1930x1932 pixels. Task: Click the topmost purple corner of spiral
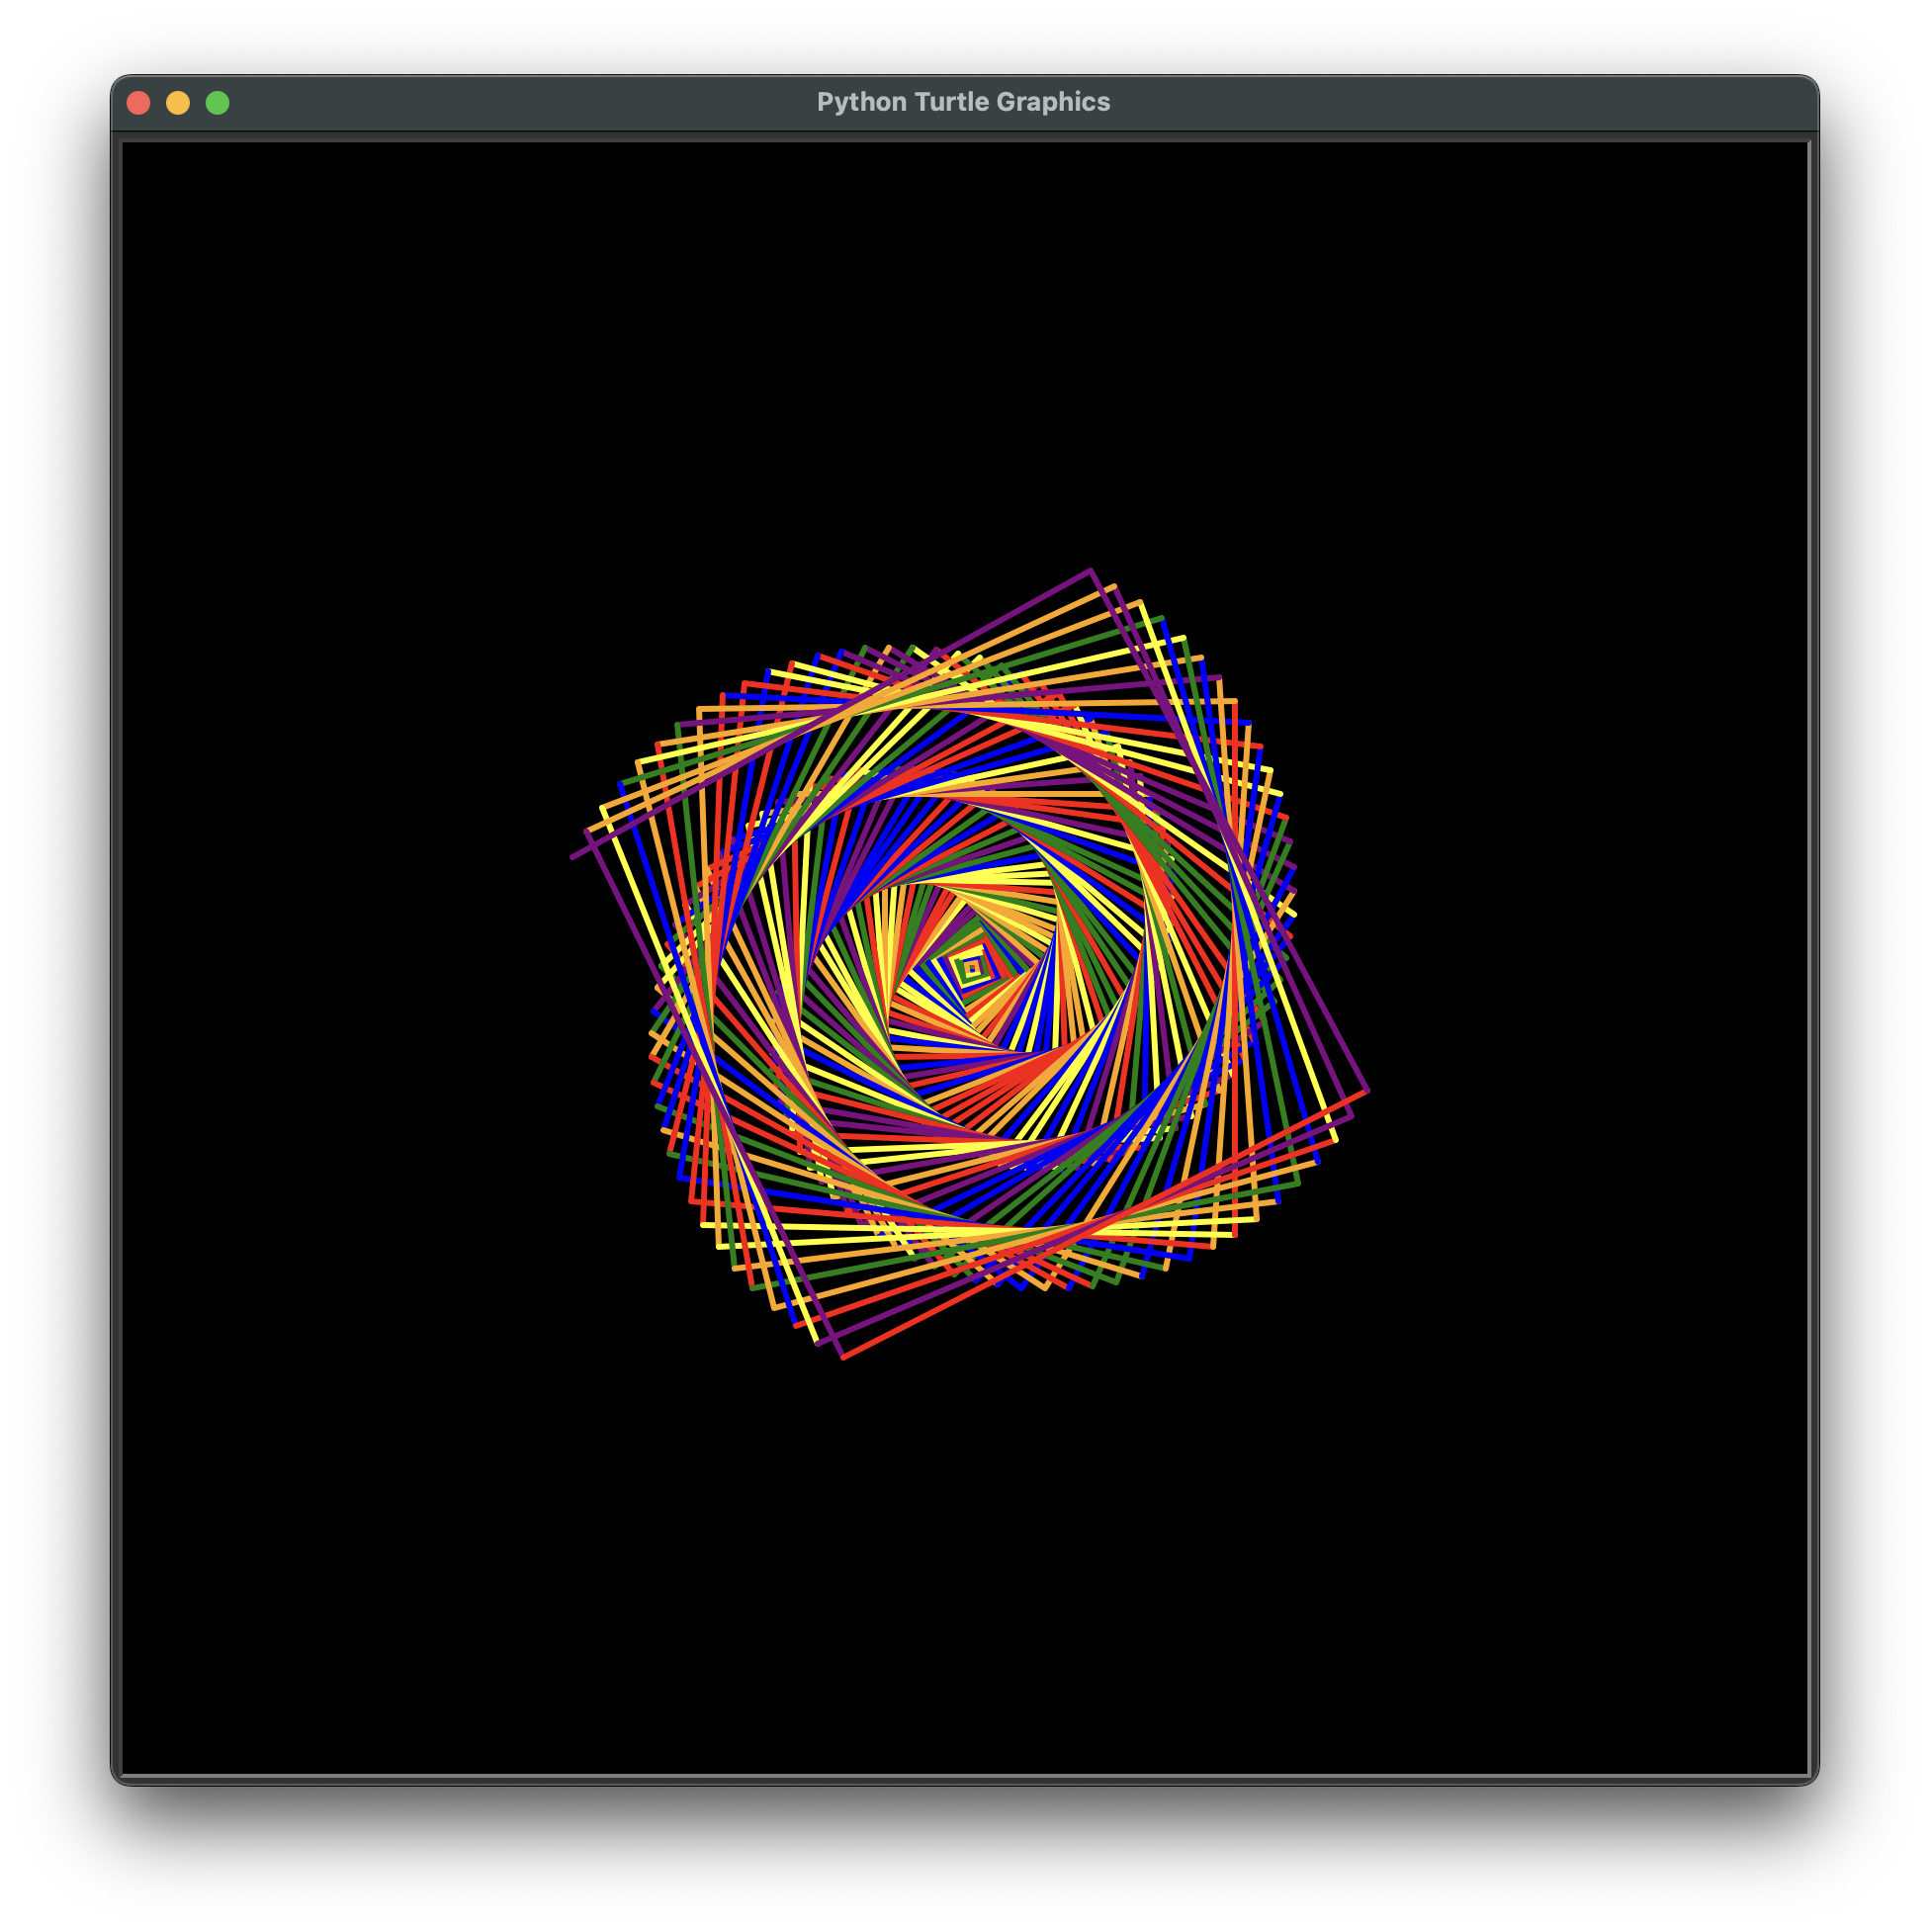1090,571
